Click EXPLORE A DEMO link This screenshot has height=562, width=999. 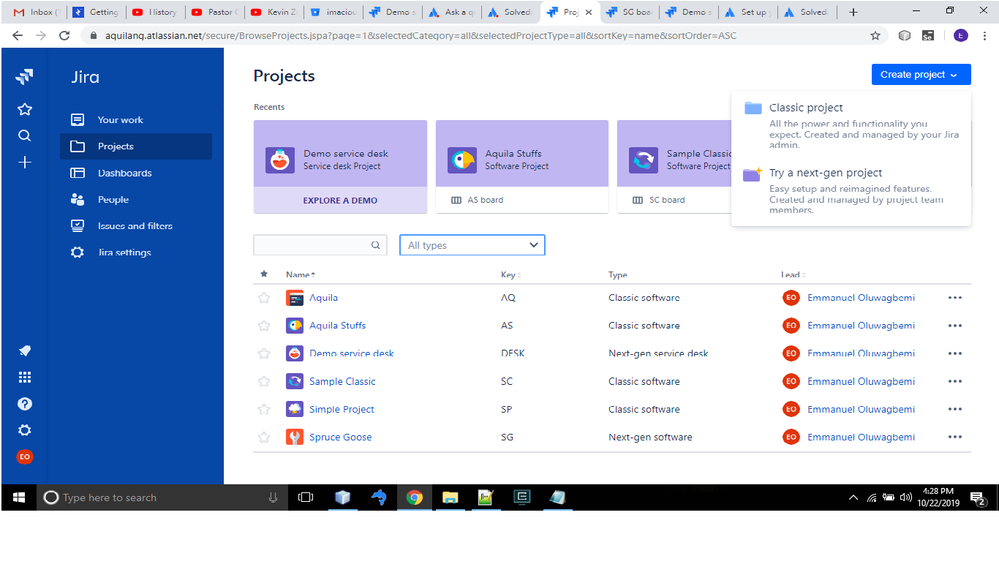click(340, 200)
